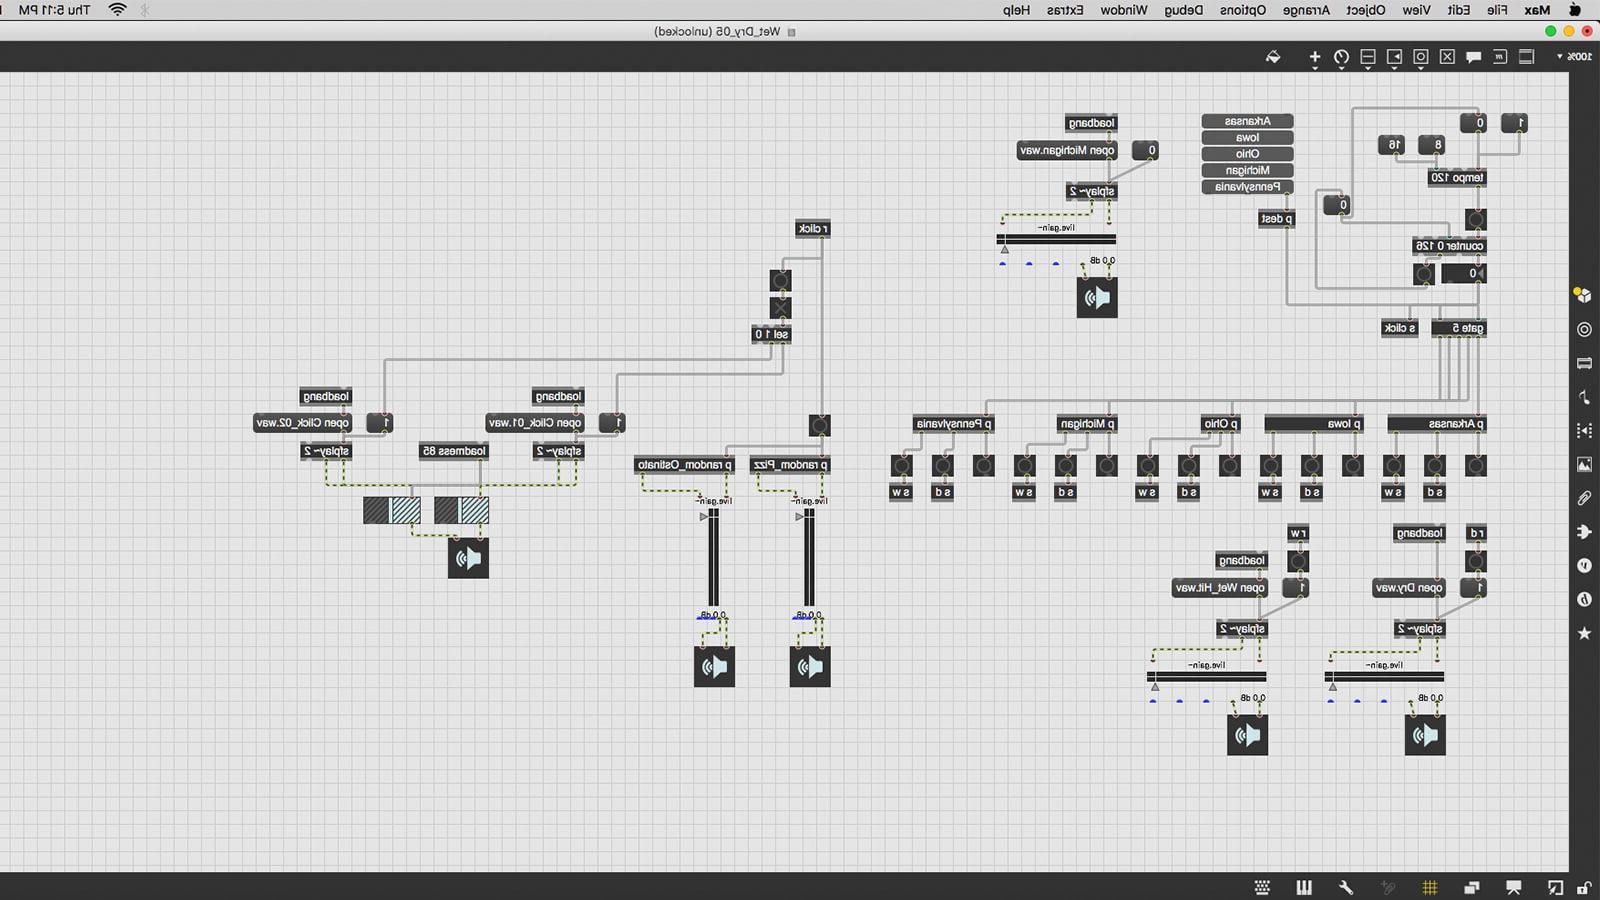This screenshot has height=900, width=1600.
Task: Click the 'Pennsylvania' message box
Action: click(x=1247, y=187)
